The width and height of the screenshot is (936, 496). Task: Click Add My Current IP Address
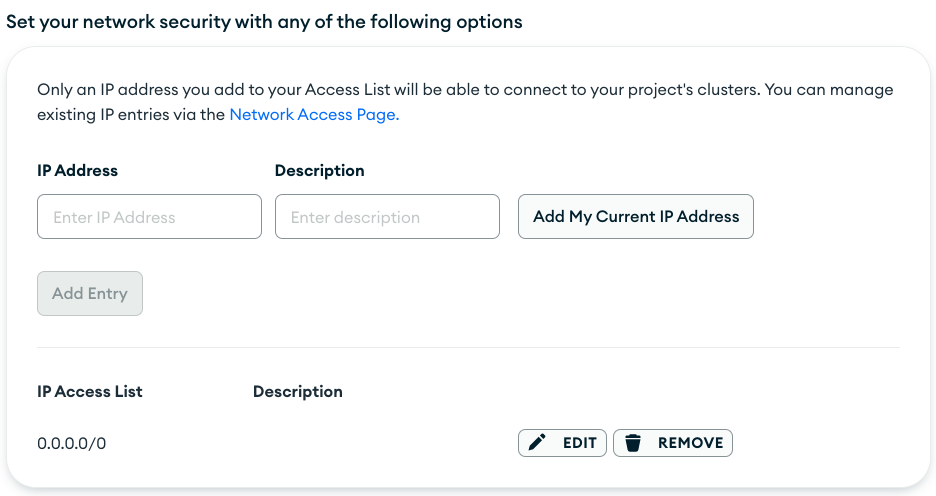[636, 217]
